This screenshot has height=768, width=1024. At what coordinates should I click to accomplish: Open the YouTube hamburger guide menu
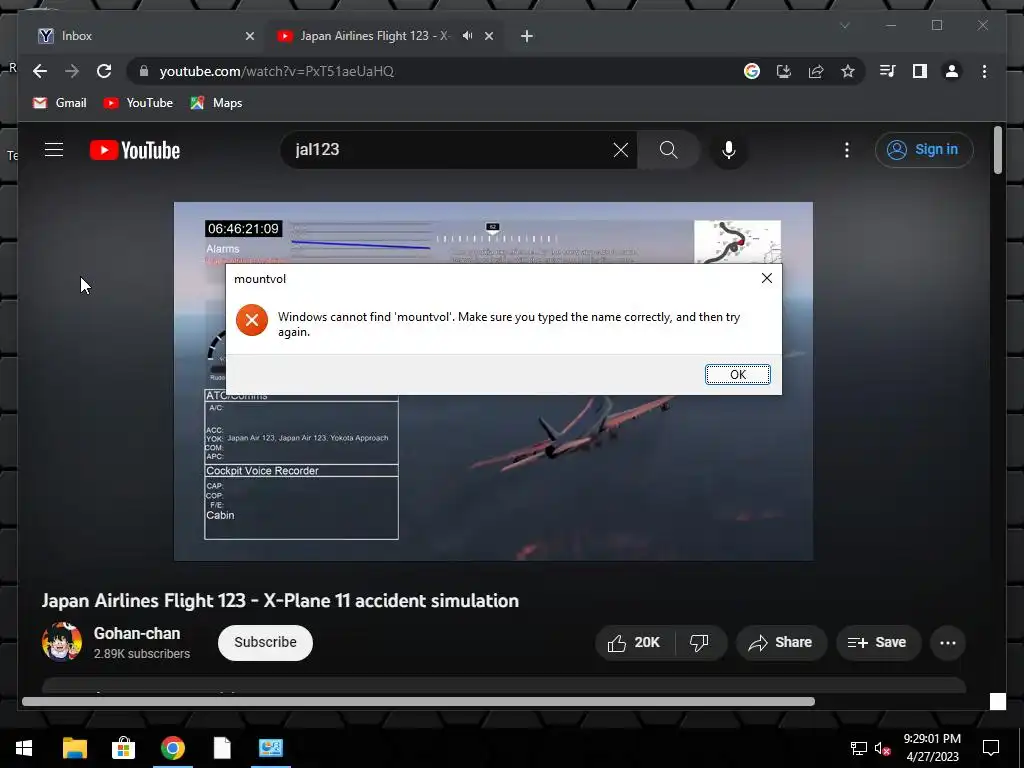(54, 150)
